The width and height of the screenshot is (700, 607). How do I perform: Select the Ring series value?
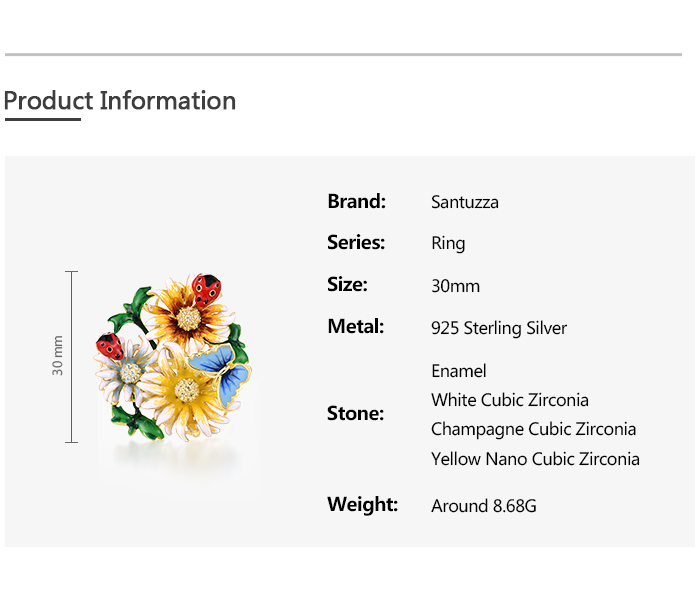(x=448, y=243)
